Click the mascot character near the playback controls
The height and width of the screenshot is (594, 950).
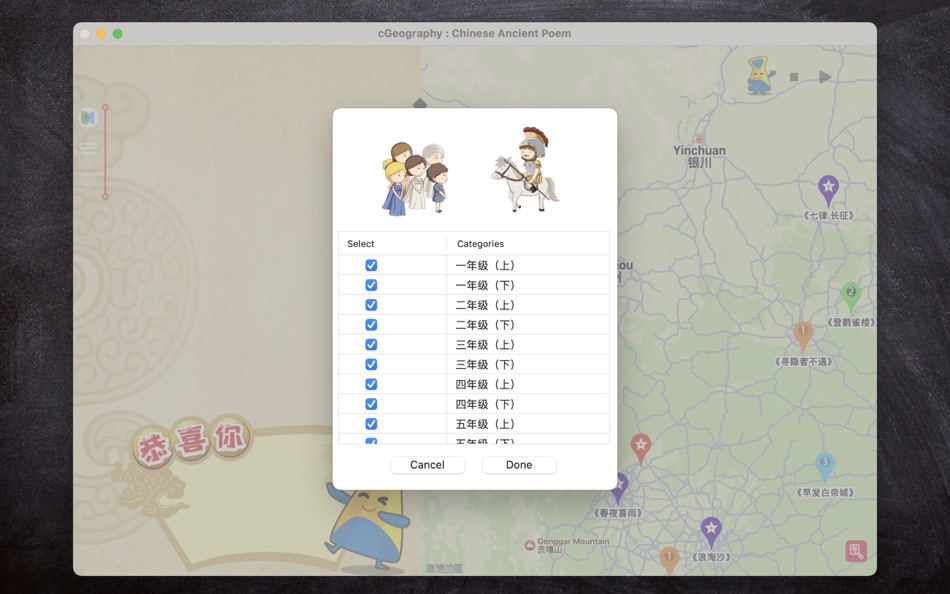point(757,76)
